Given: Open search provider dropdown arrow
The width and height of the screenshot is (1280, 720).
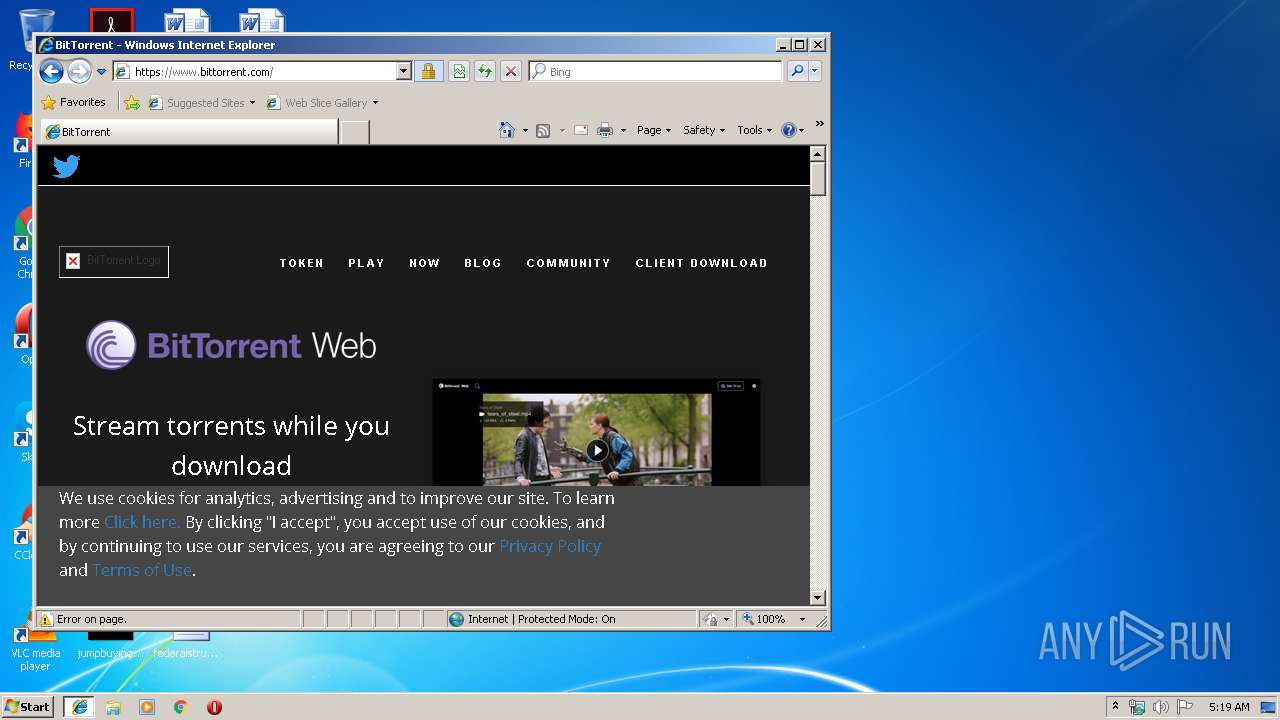Looking at the screenshot, I should click(815, 72).
